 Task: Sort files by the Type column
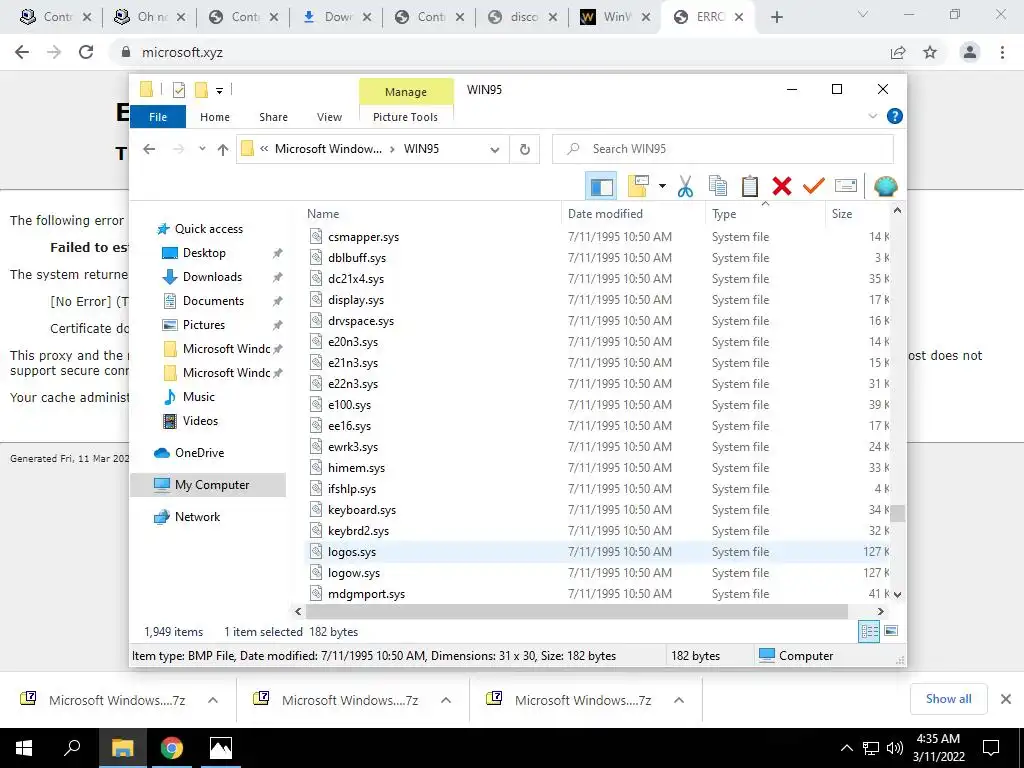pyautogui.click(x=724, y=214)
